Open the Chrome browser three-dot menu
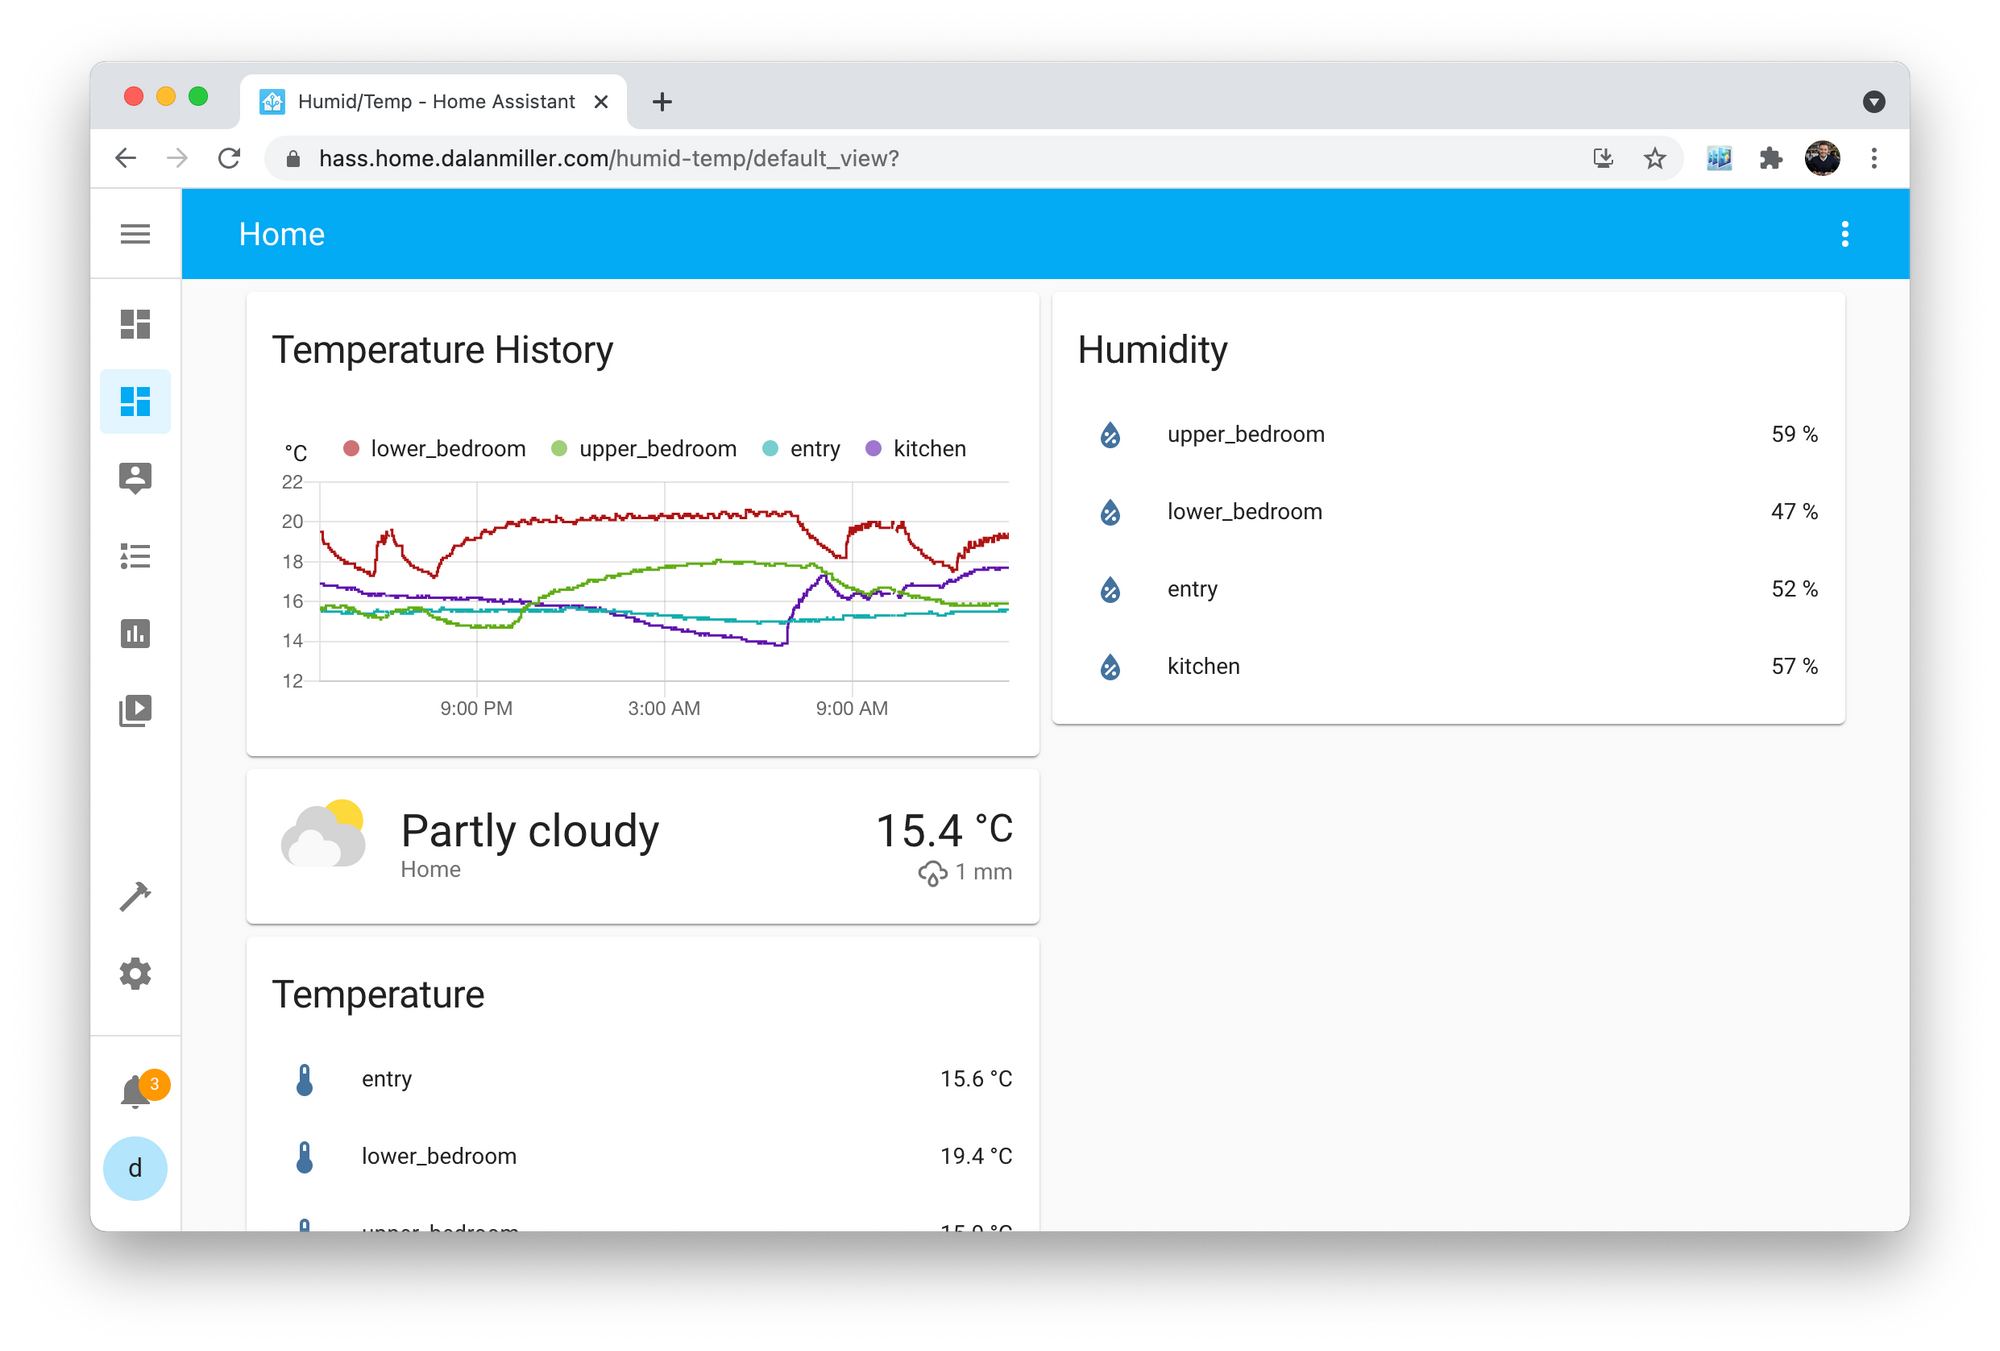The height and width of the screenshot is (1351, 2000). tap(1874, 158)
